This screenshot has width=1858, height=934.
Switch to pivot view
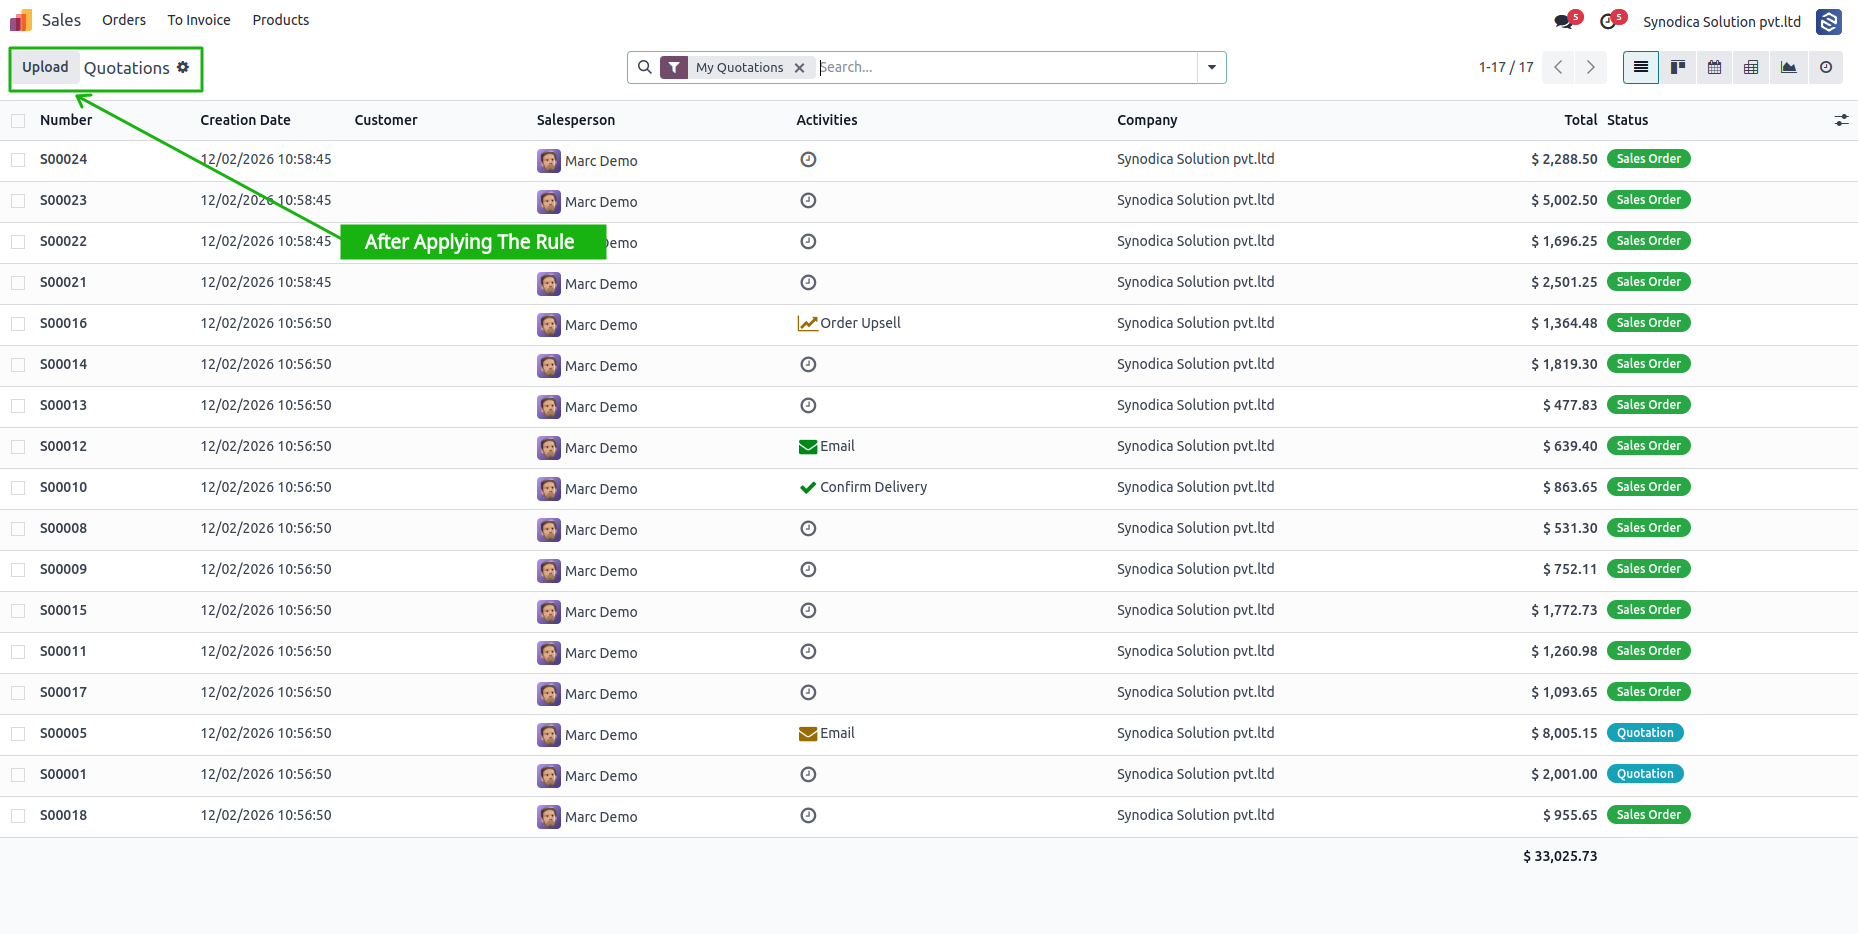(1751, 67)
